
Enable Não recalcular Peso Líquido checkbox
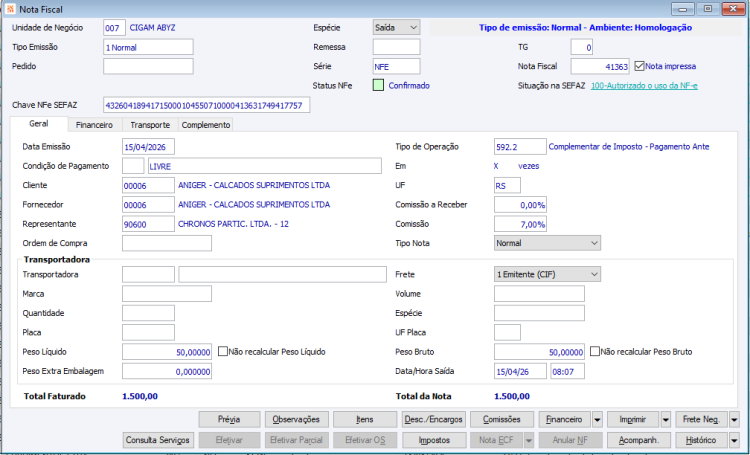[222, 352]
